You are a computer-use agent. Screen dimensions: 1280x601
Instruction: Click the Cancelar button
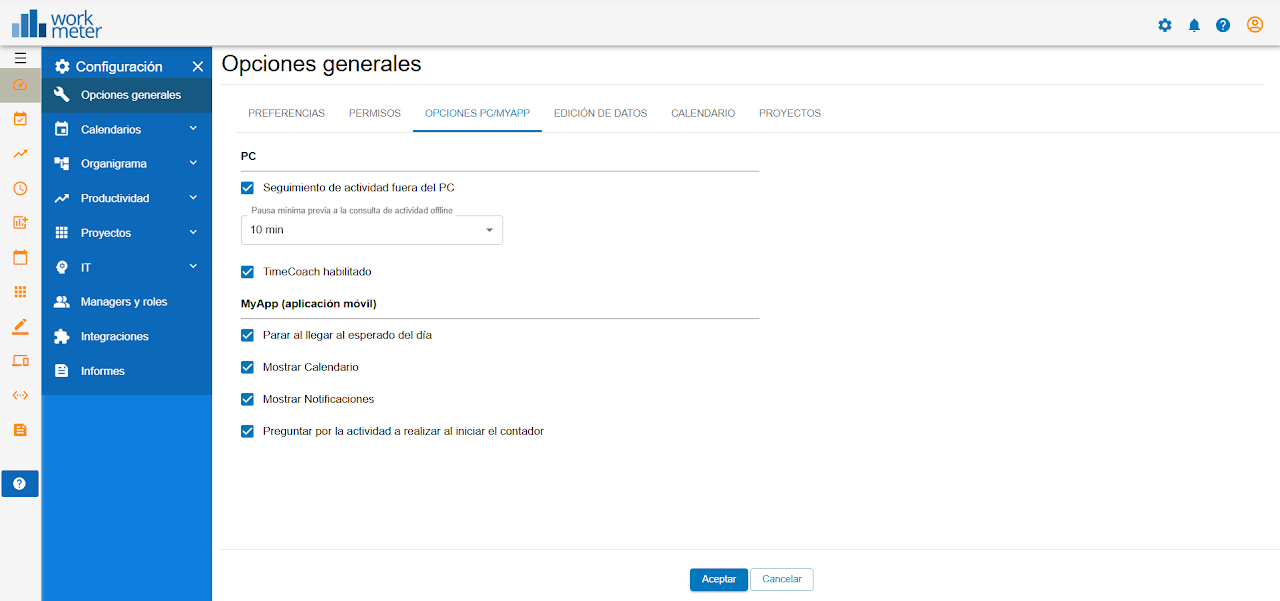click(782, 579)
